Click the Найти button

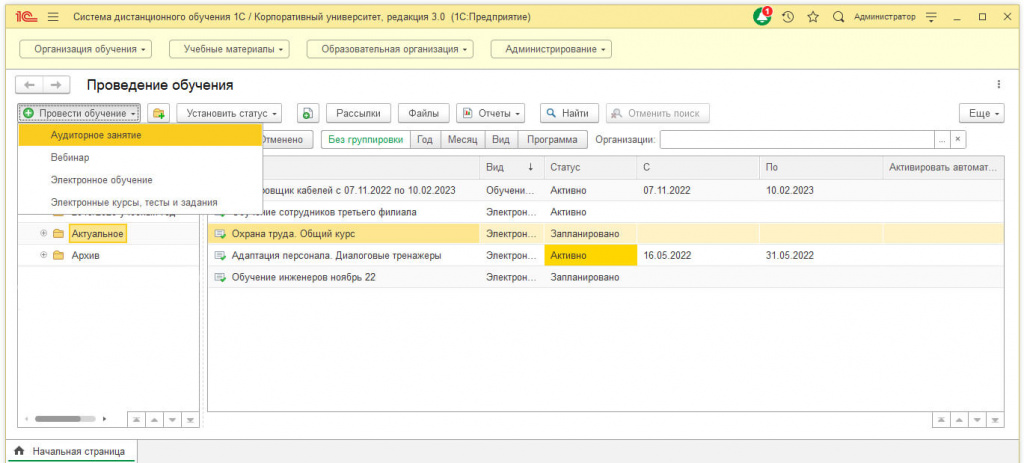click(569, 114)
